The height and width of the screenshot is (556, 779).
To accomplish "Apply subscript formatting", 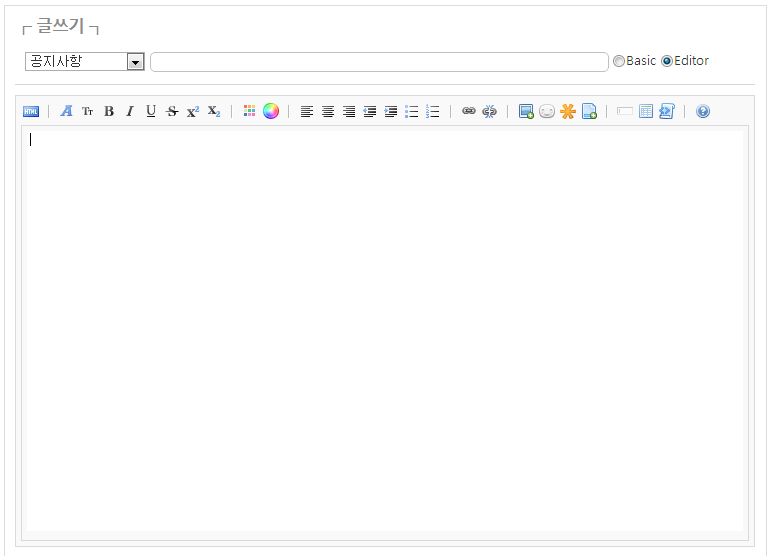I will click(x=214, y=112).
